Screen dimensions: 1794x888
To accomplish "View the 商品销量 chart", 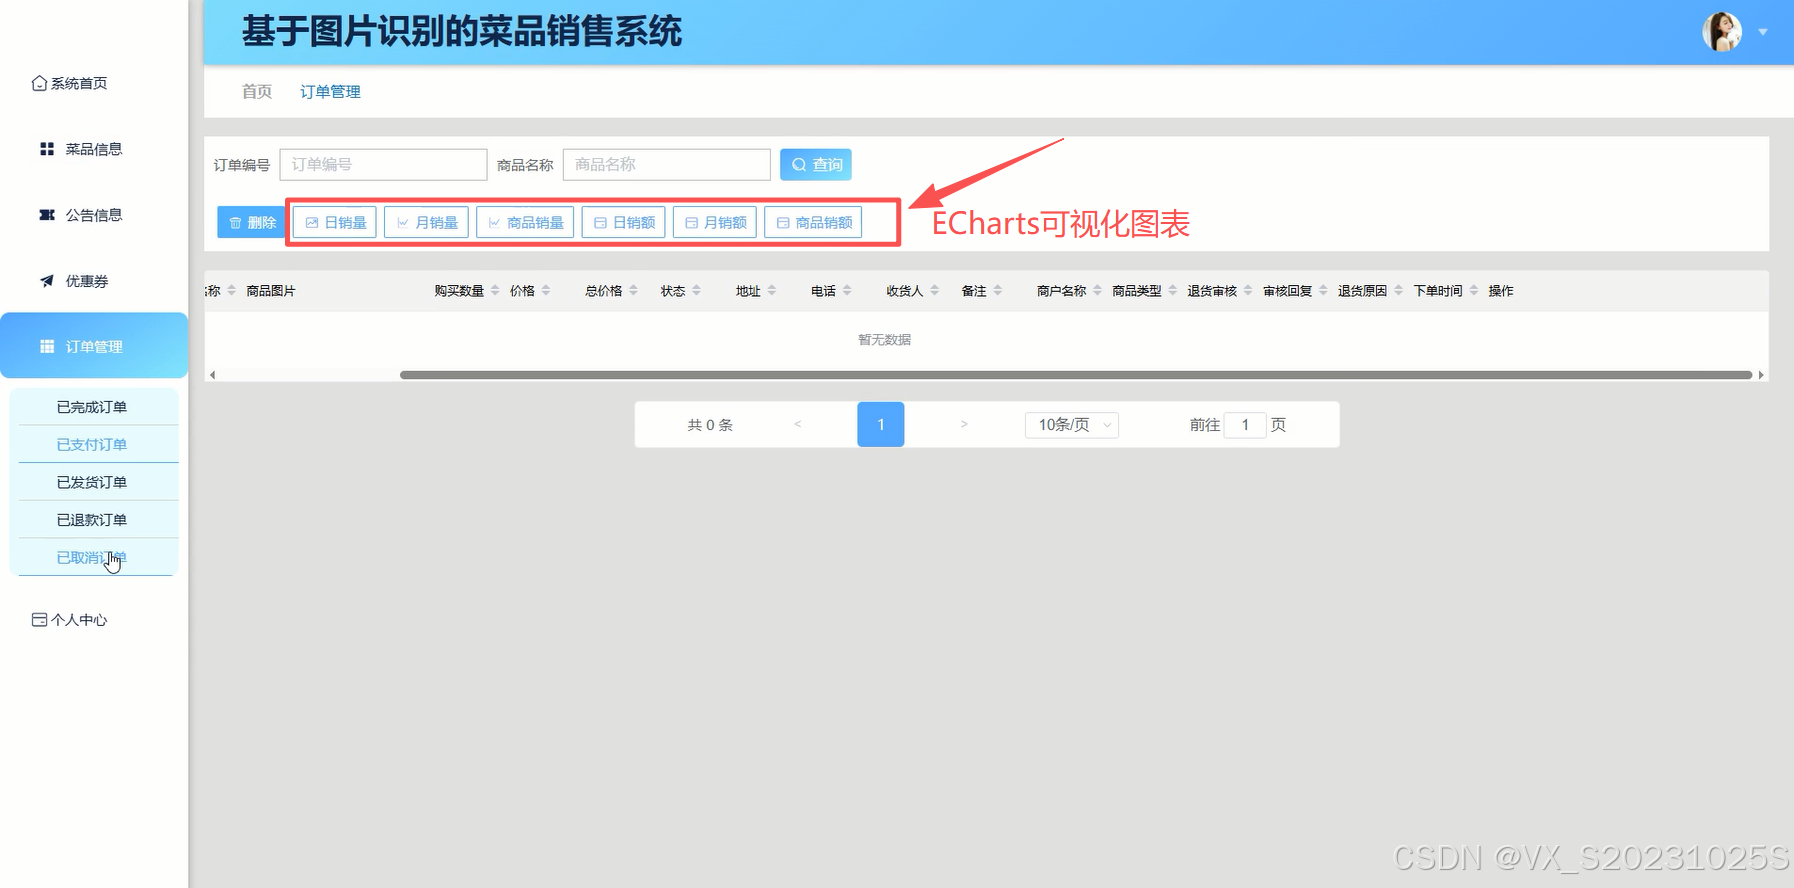I will (525, 222).
